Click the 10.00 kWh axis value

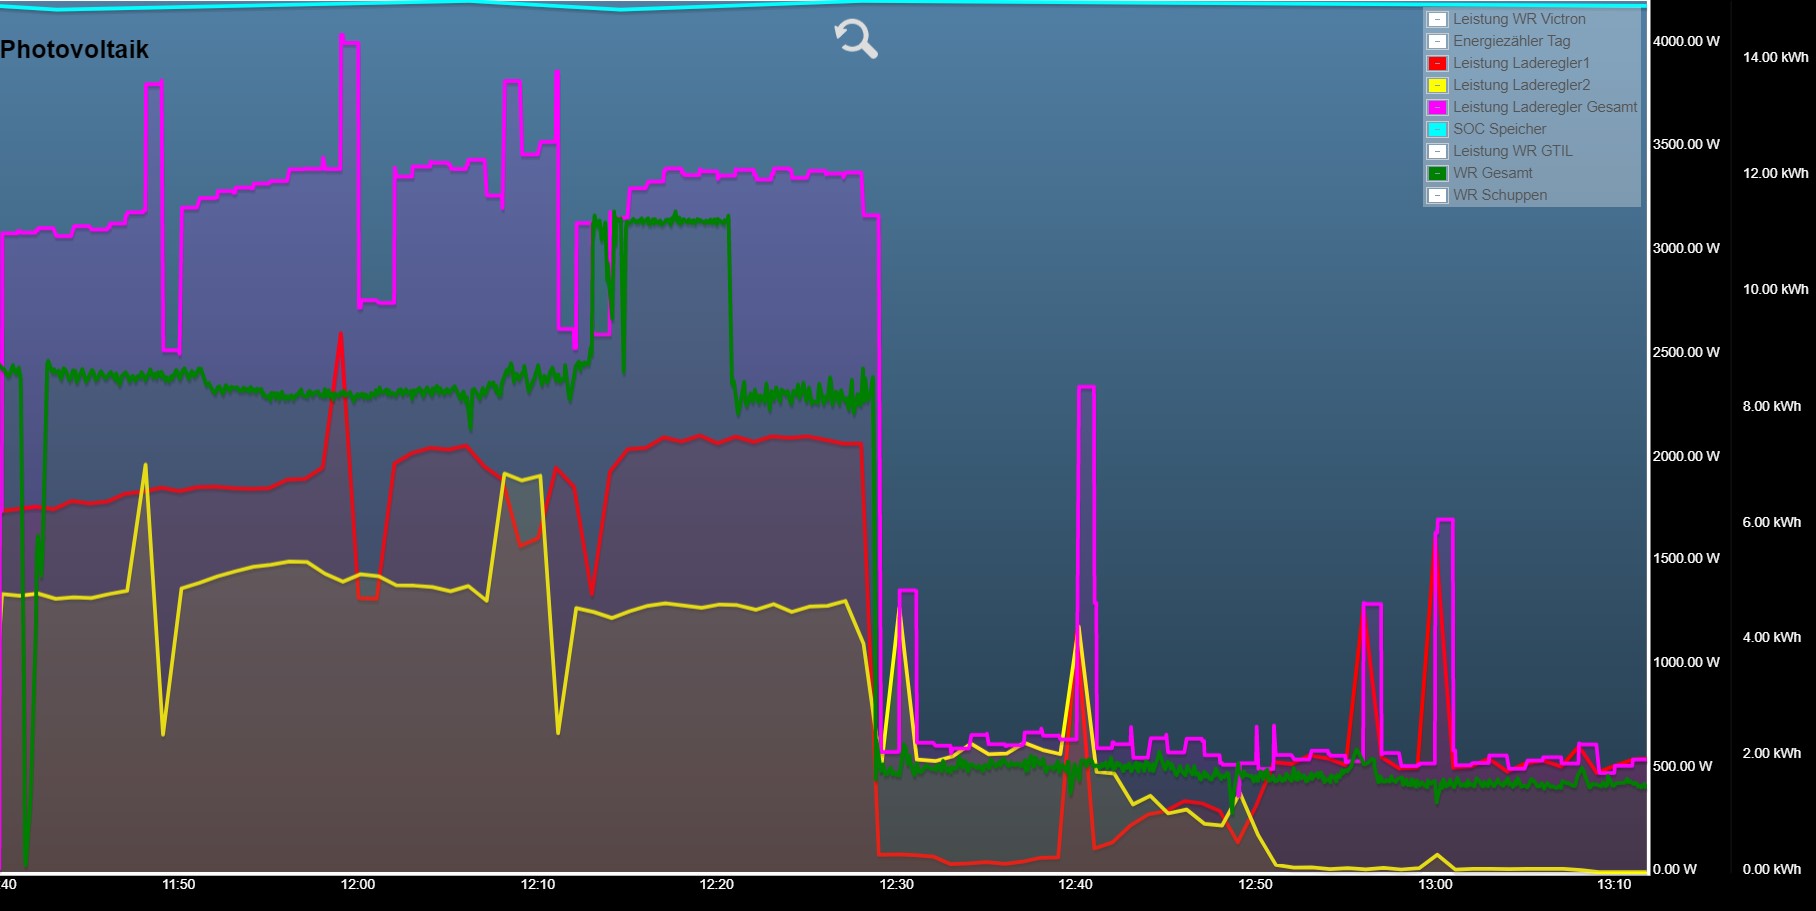(1776, 289)
